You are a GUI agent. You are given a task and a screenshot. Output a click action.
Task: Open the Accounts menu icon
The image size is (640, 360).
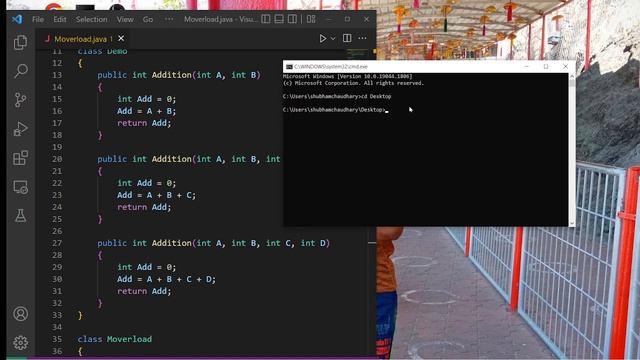point(20,313)
